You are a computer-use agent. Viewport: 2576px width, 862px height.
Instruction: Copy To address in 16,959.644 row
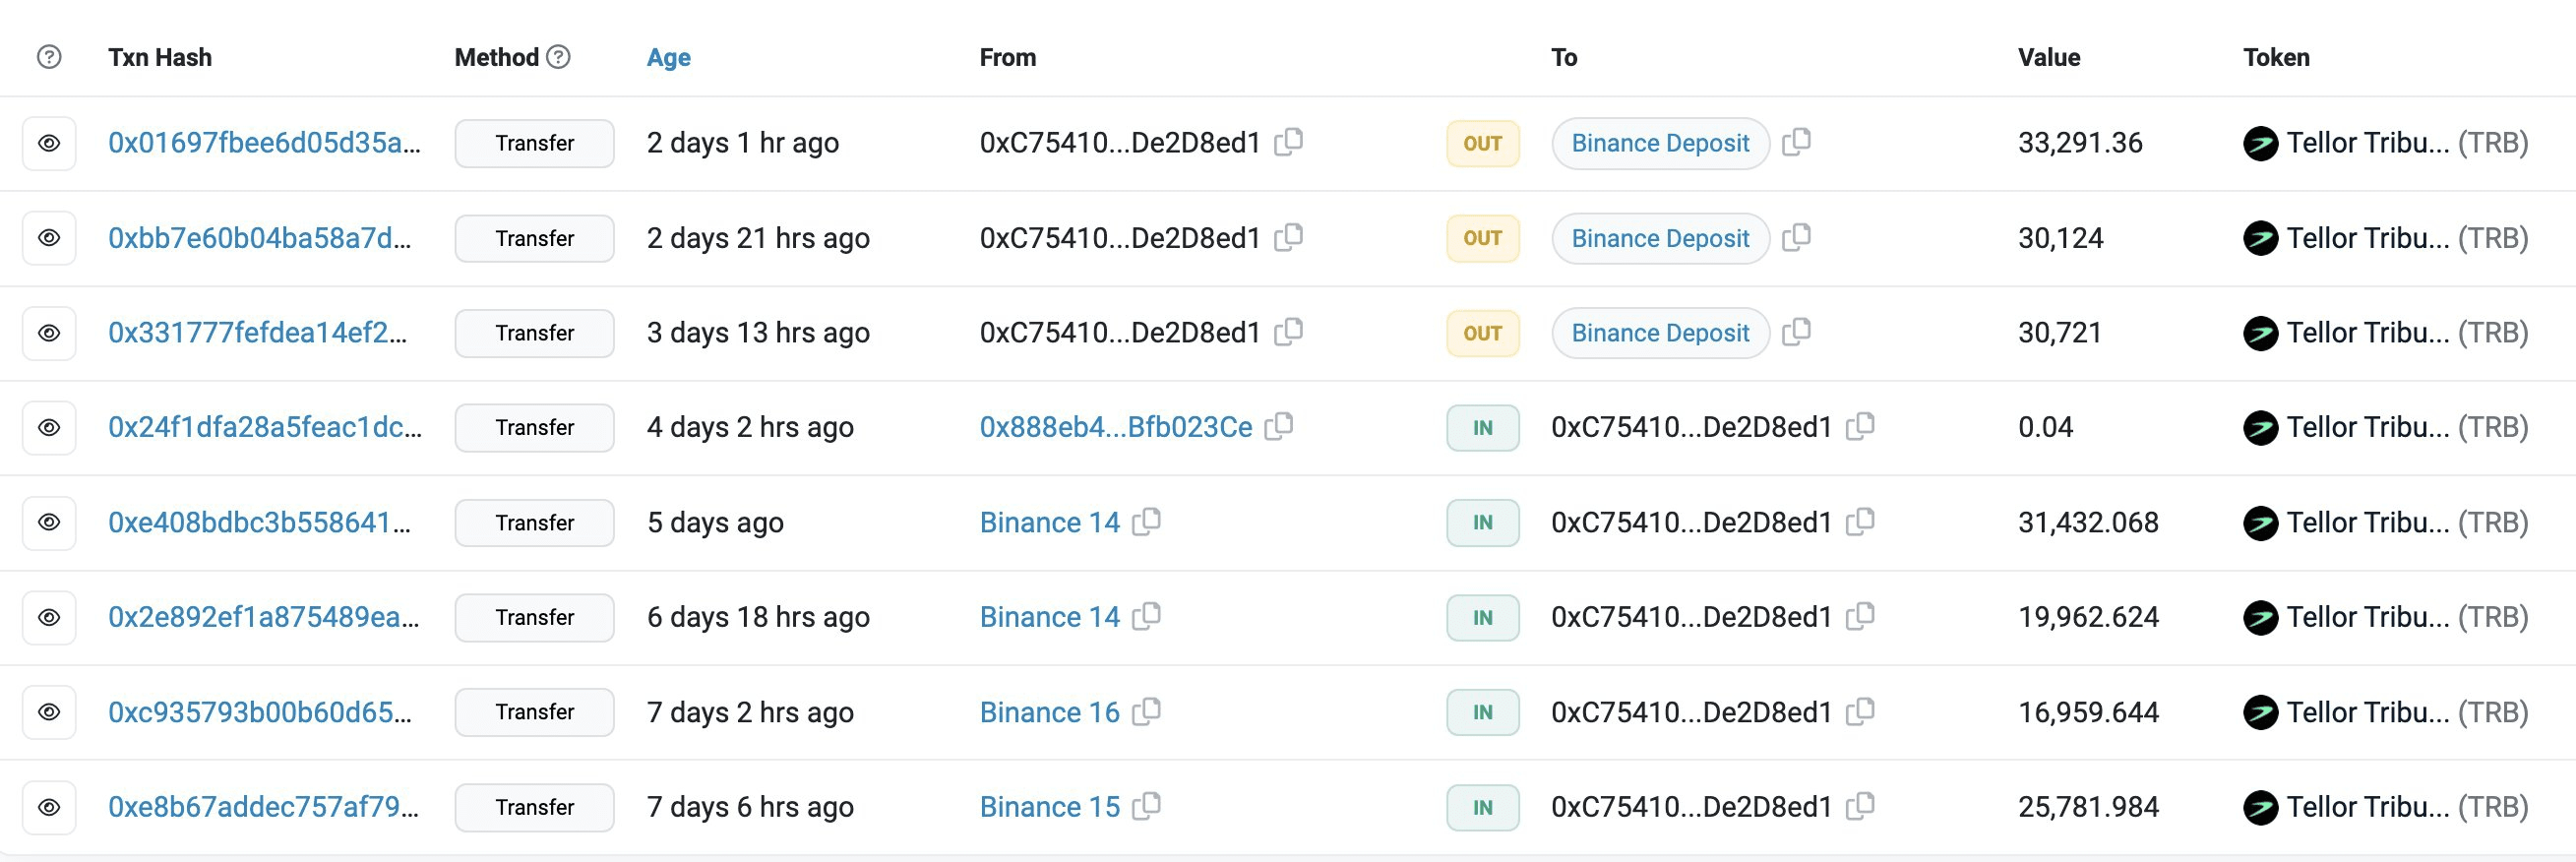pyautogui.click(x=1859, y=711)
